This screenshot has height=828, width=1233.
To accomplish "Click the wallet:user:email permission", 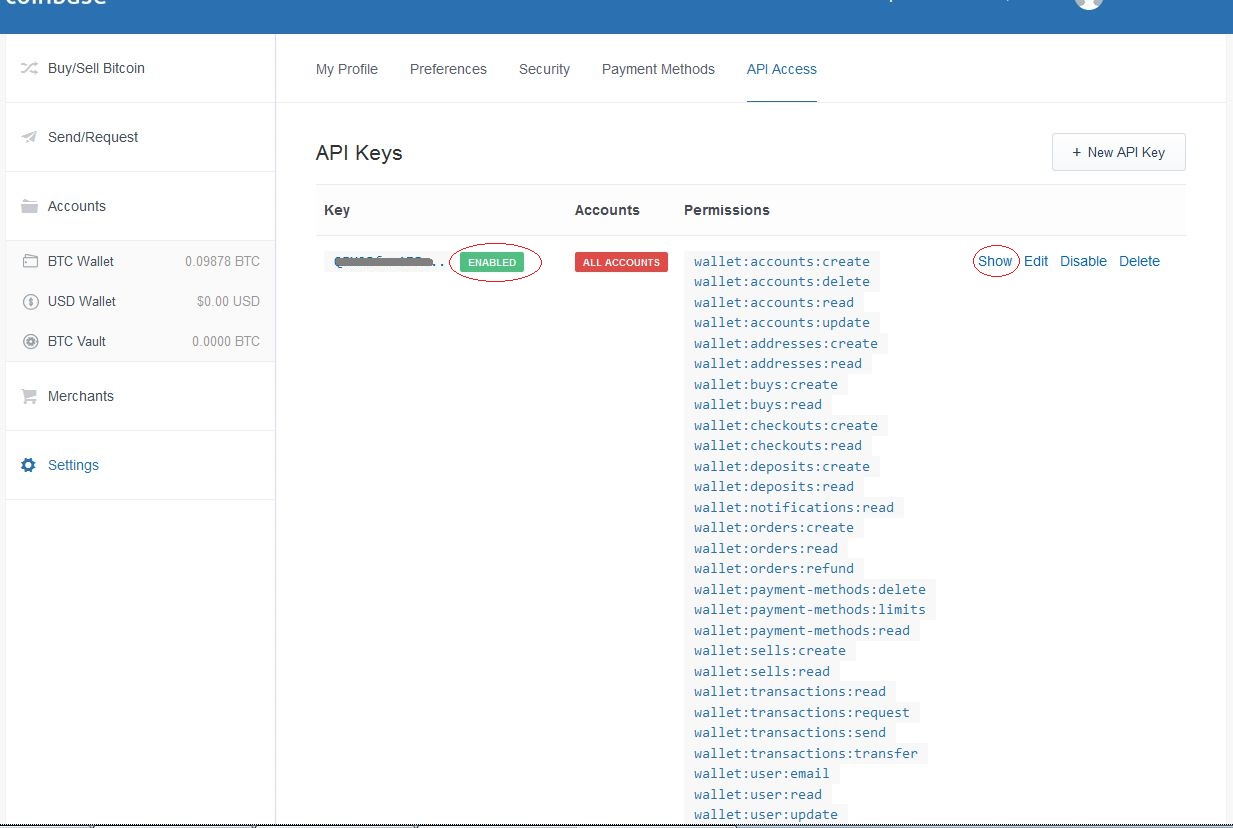I will pos(762,774).
